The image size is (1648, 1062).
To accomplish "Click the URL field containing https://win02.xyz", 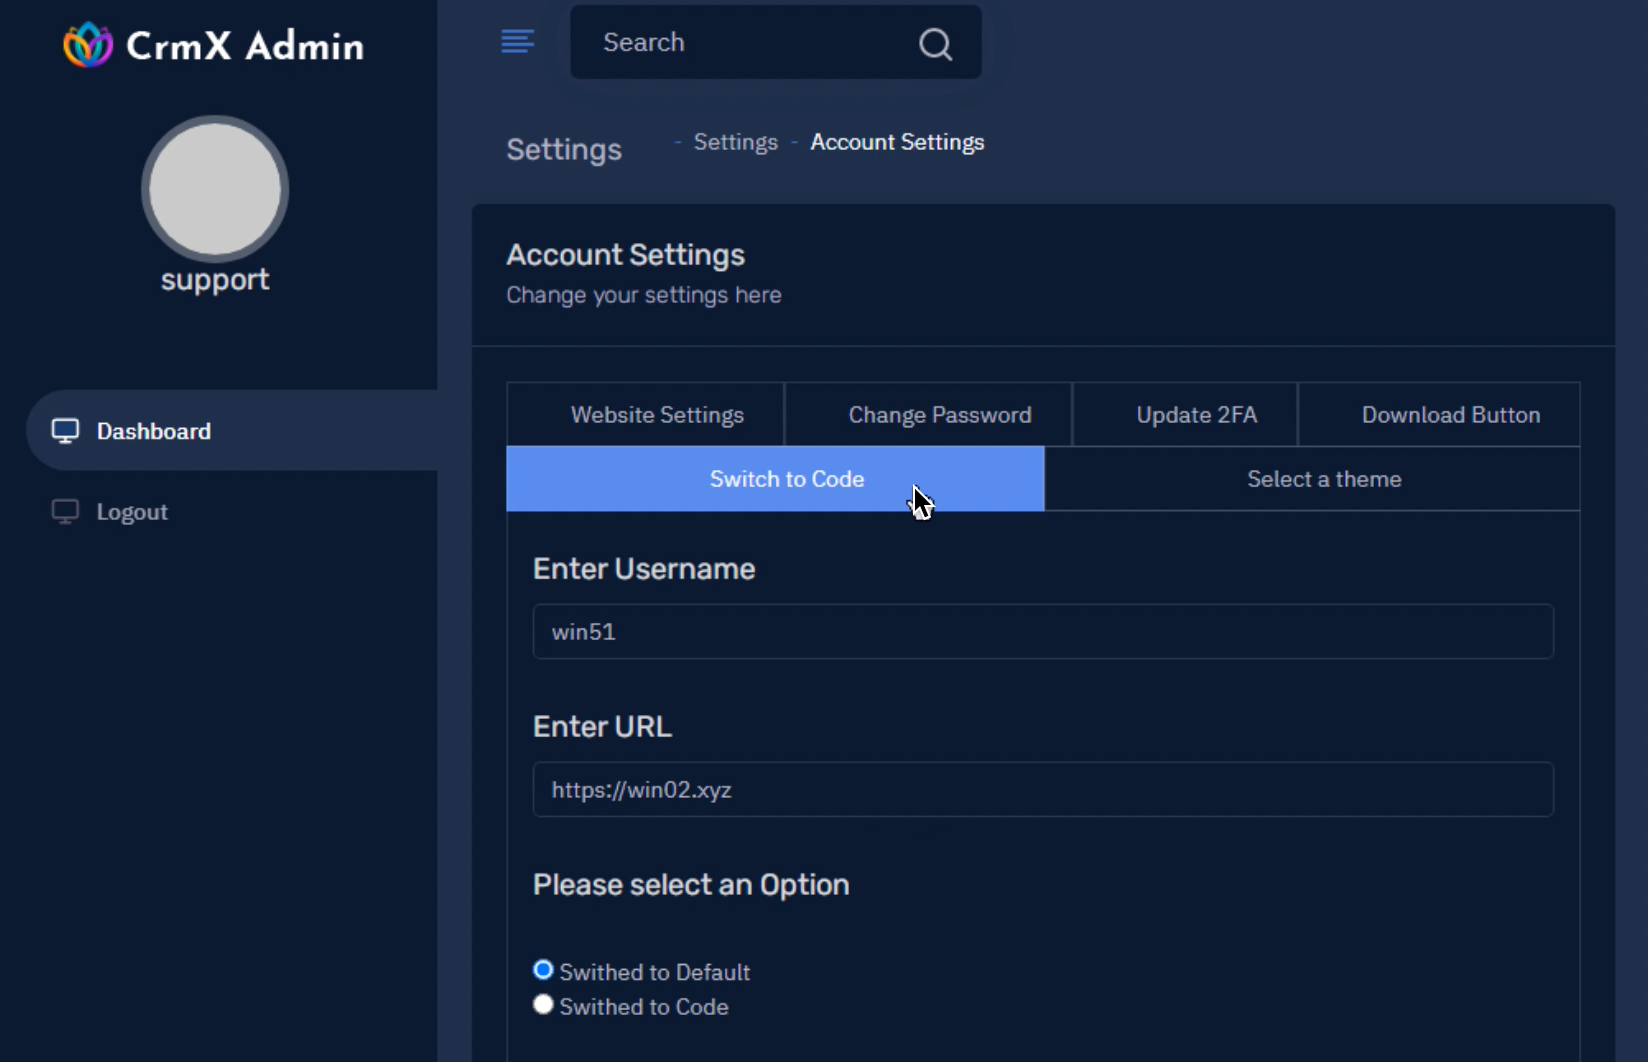I will pyautogui.click(x=1041, y=789).
